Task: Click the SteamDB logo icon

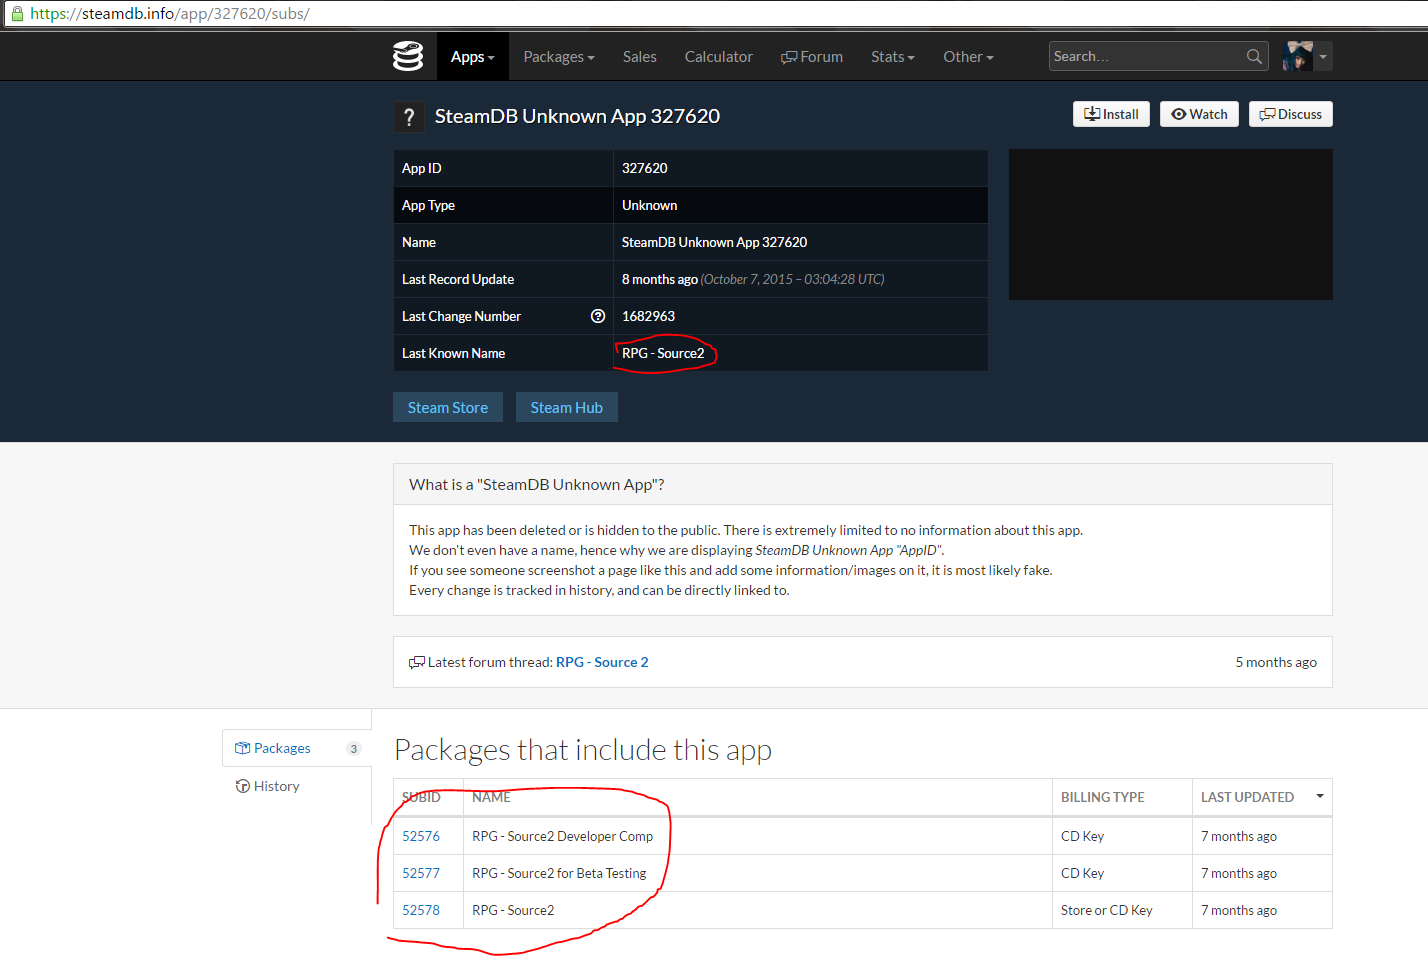Action: click(x=408, y=57)
